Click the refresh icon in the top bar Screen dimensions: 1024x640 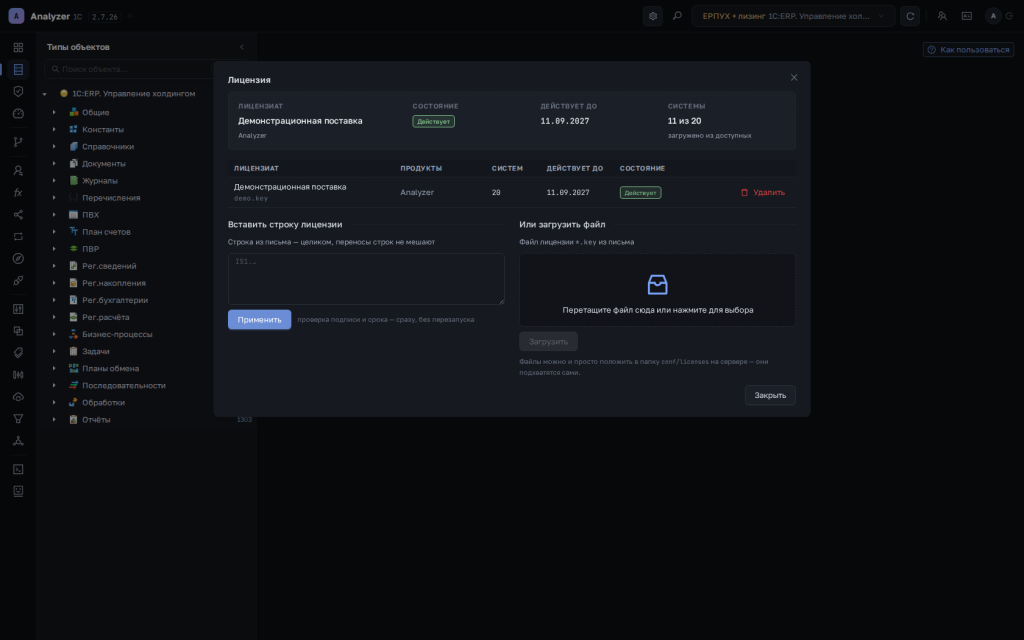[x=910, y=16]
